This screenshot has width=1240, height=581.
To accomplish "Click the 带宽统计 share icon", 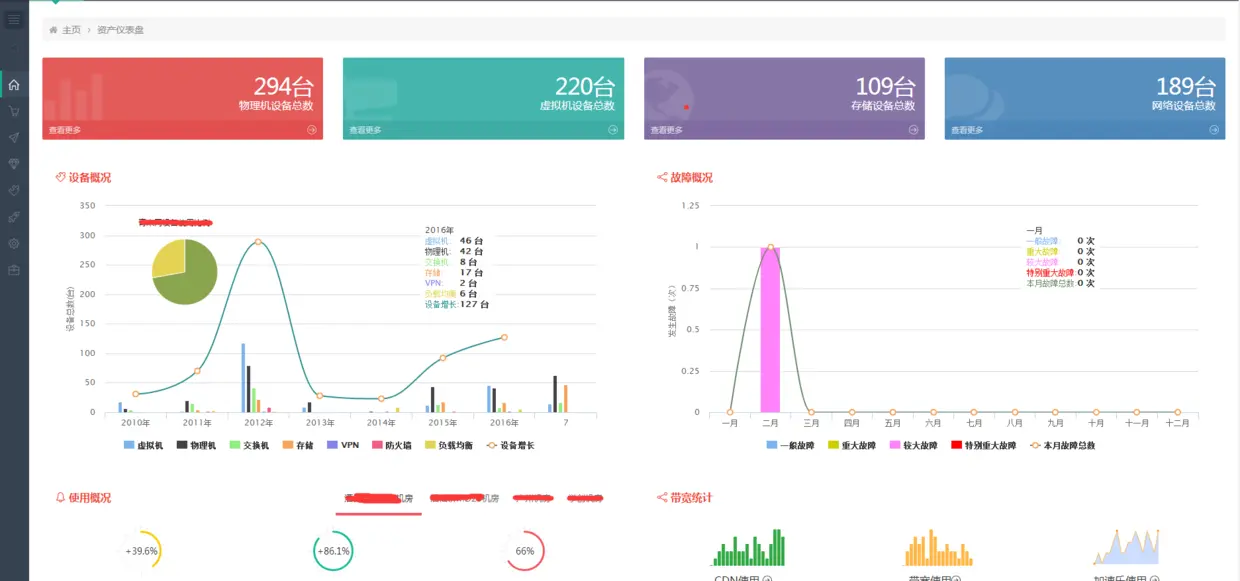I will click(661, 497).
